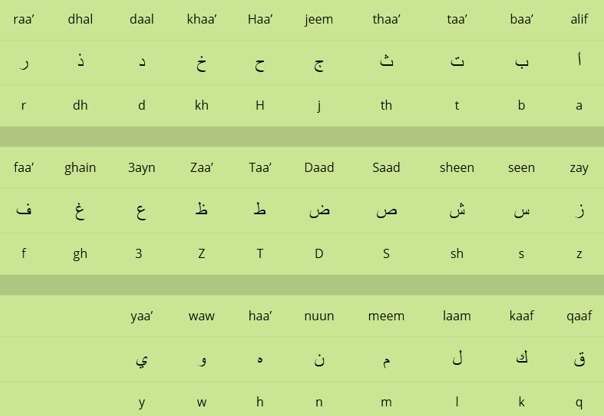
Task: Click the letter name "laam"
Action: pos(457,316)
